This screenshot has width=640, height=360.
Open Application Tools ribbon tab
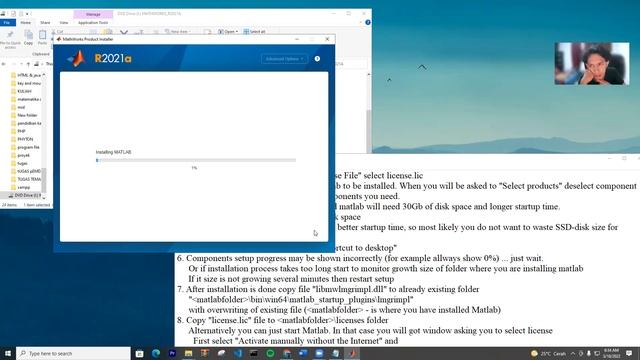tap(93, 22)
